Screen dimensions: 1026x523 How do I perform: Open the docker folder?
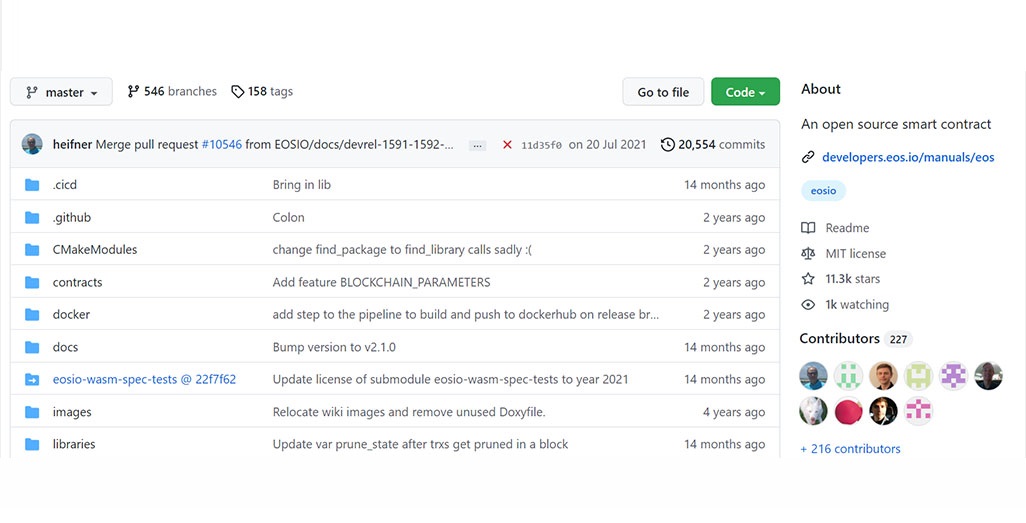click(71, 315)
